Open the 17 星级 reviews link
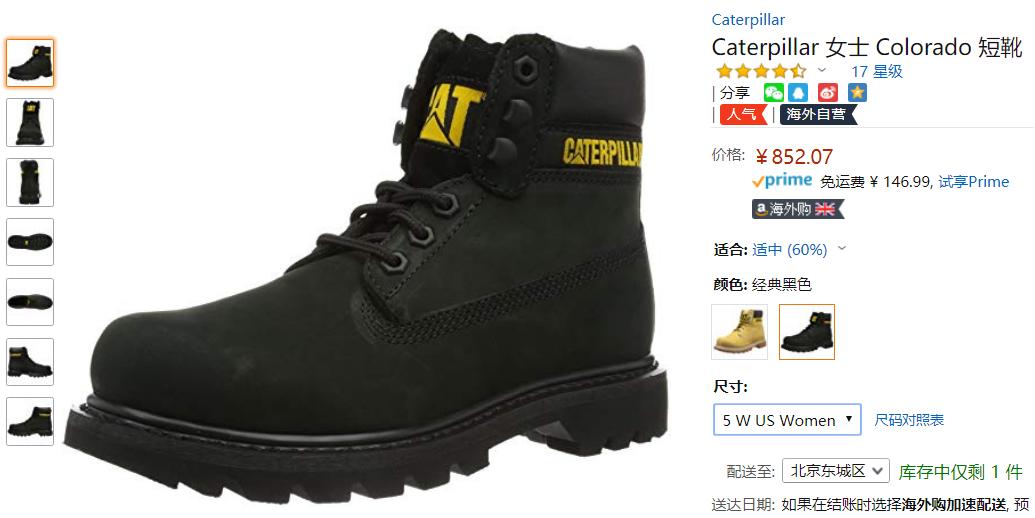This screenshot has height=518, width=1035. (877, 71)
